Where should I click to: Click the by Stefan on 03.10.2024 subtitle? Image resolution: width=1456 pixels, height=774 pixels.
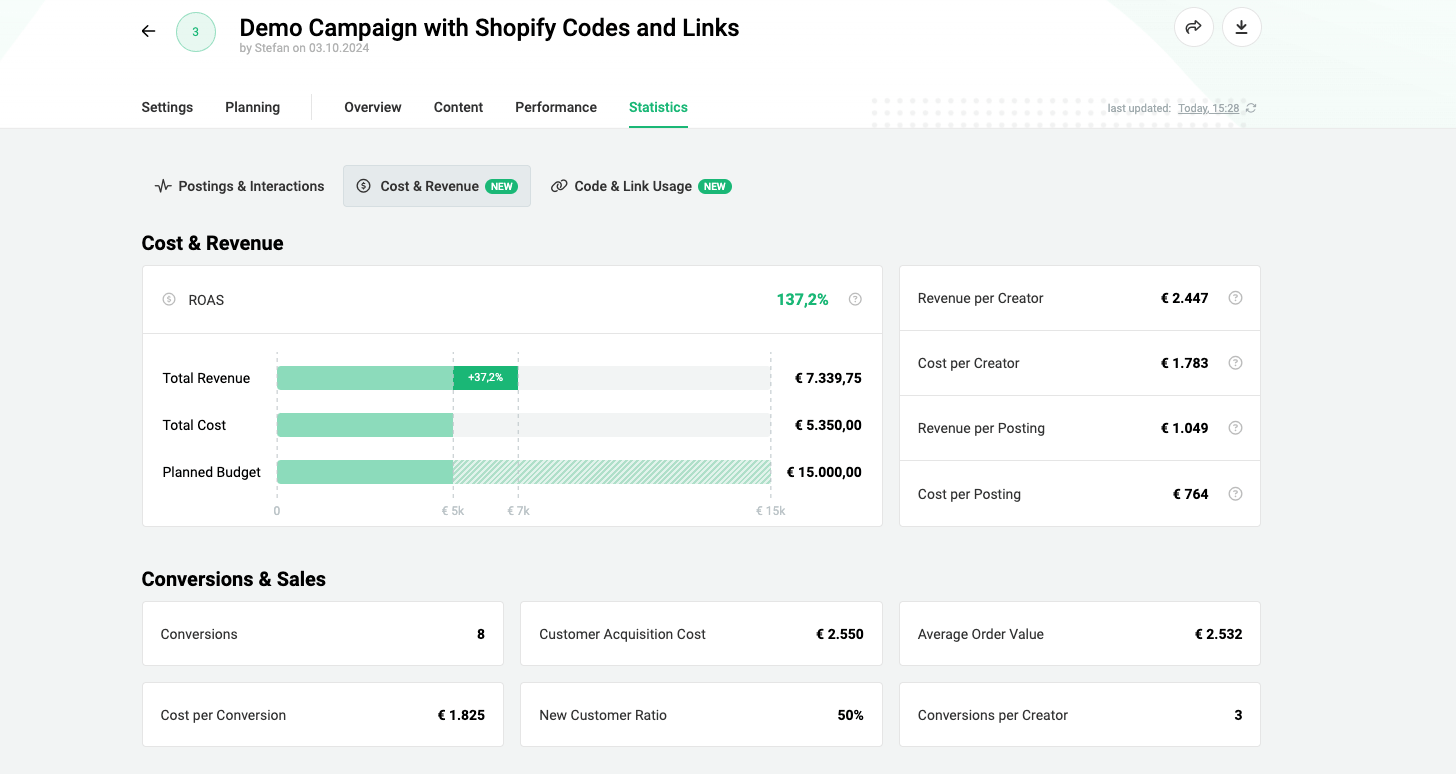305,48
